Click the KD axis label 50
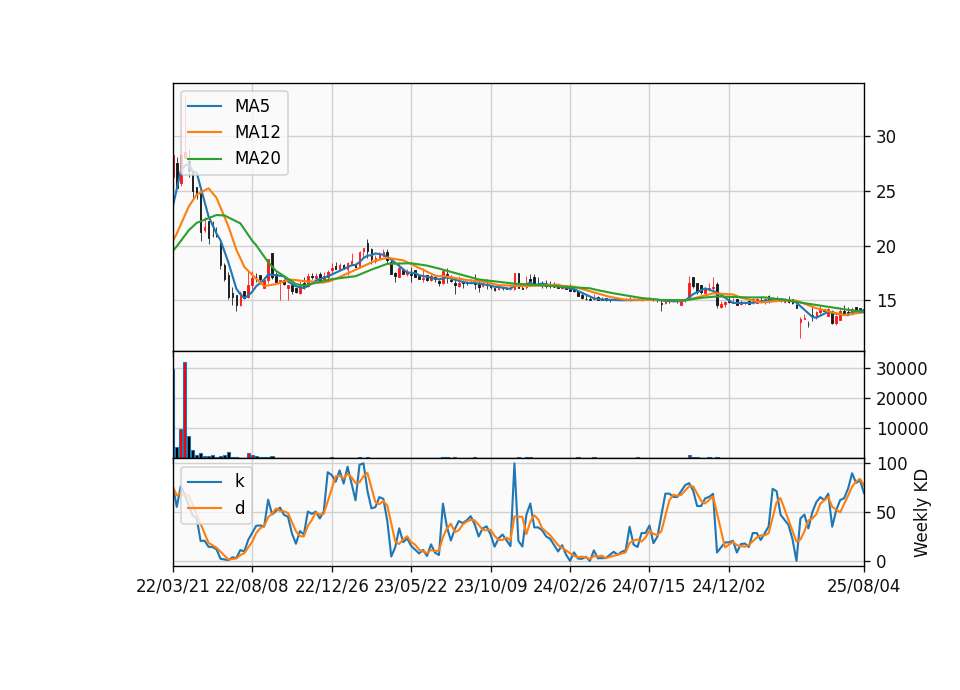The image size is (960, 690). pos(886,512)
